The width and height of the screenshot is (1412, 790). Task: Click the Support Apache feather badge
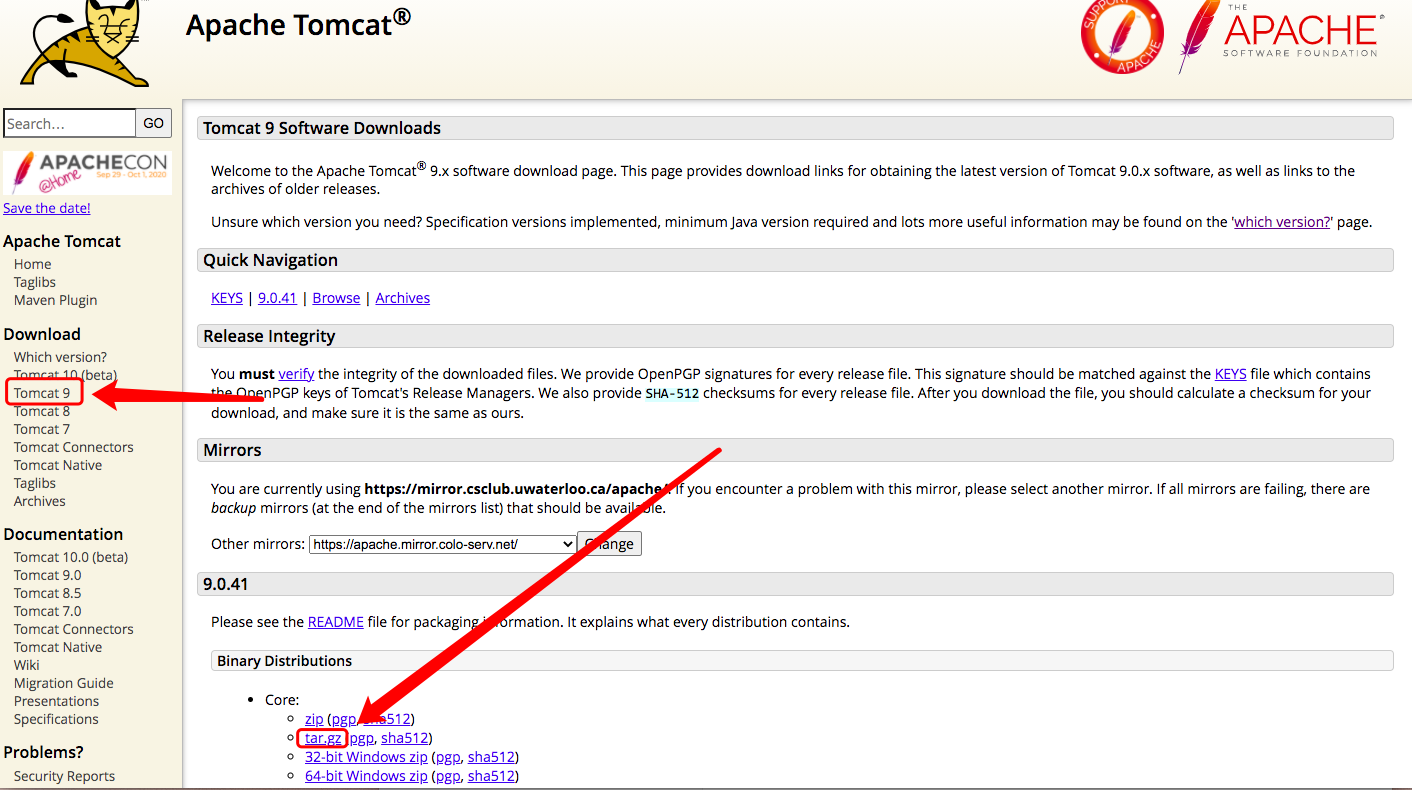1122,35
